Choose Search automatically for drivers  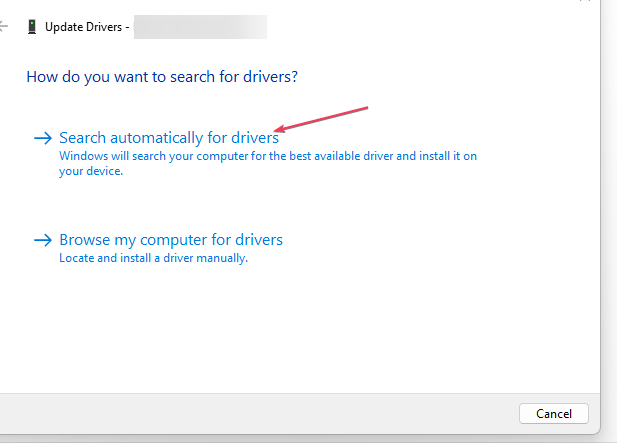169,138
